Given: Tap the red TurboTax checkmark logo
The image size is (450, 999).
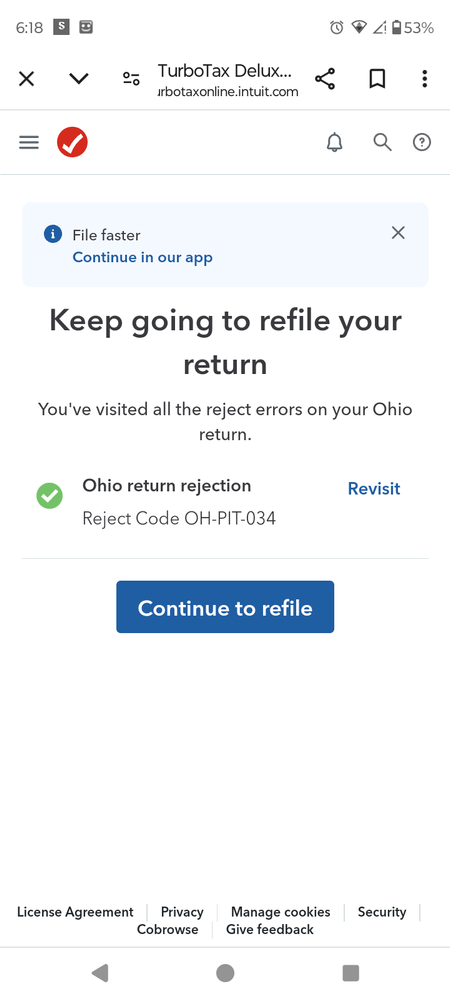Looking at the screenshot, I should tap(72, 142).
